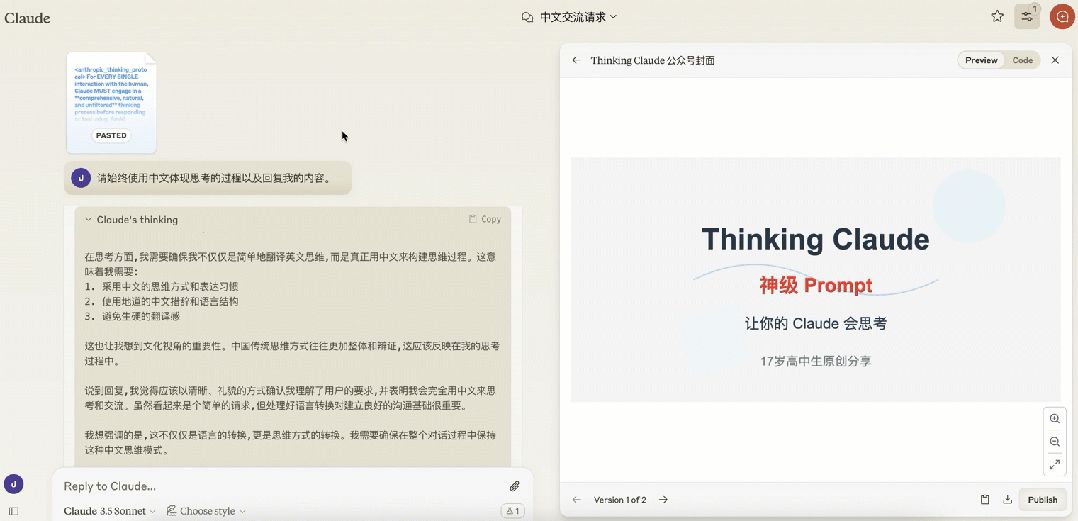Open the Choose style dropdown
The width and height of the screenshot is (1078, 521).
206,511
